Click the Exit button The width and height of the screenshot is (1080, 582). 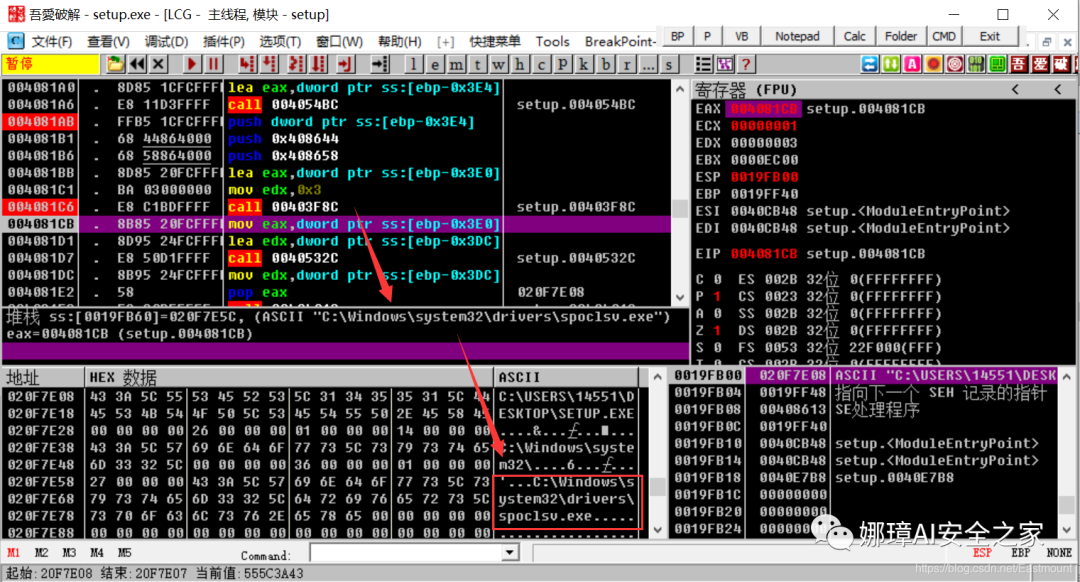click(990, 36)
